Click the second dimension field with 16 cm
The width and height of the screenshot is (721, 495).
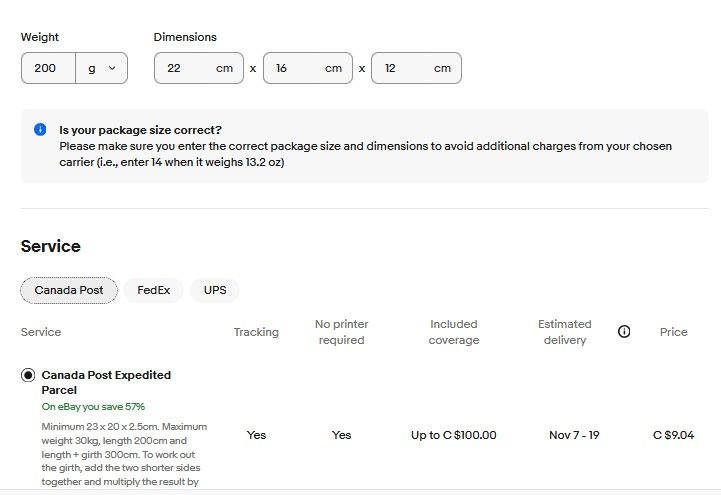(307, 68)
